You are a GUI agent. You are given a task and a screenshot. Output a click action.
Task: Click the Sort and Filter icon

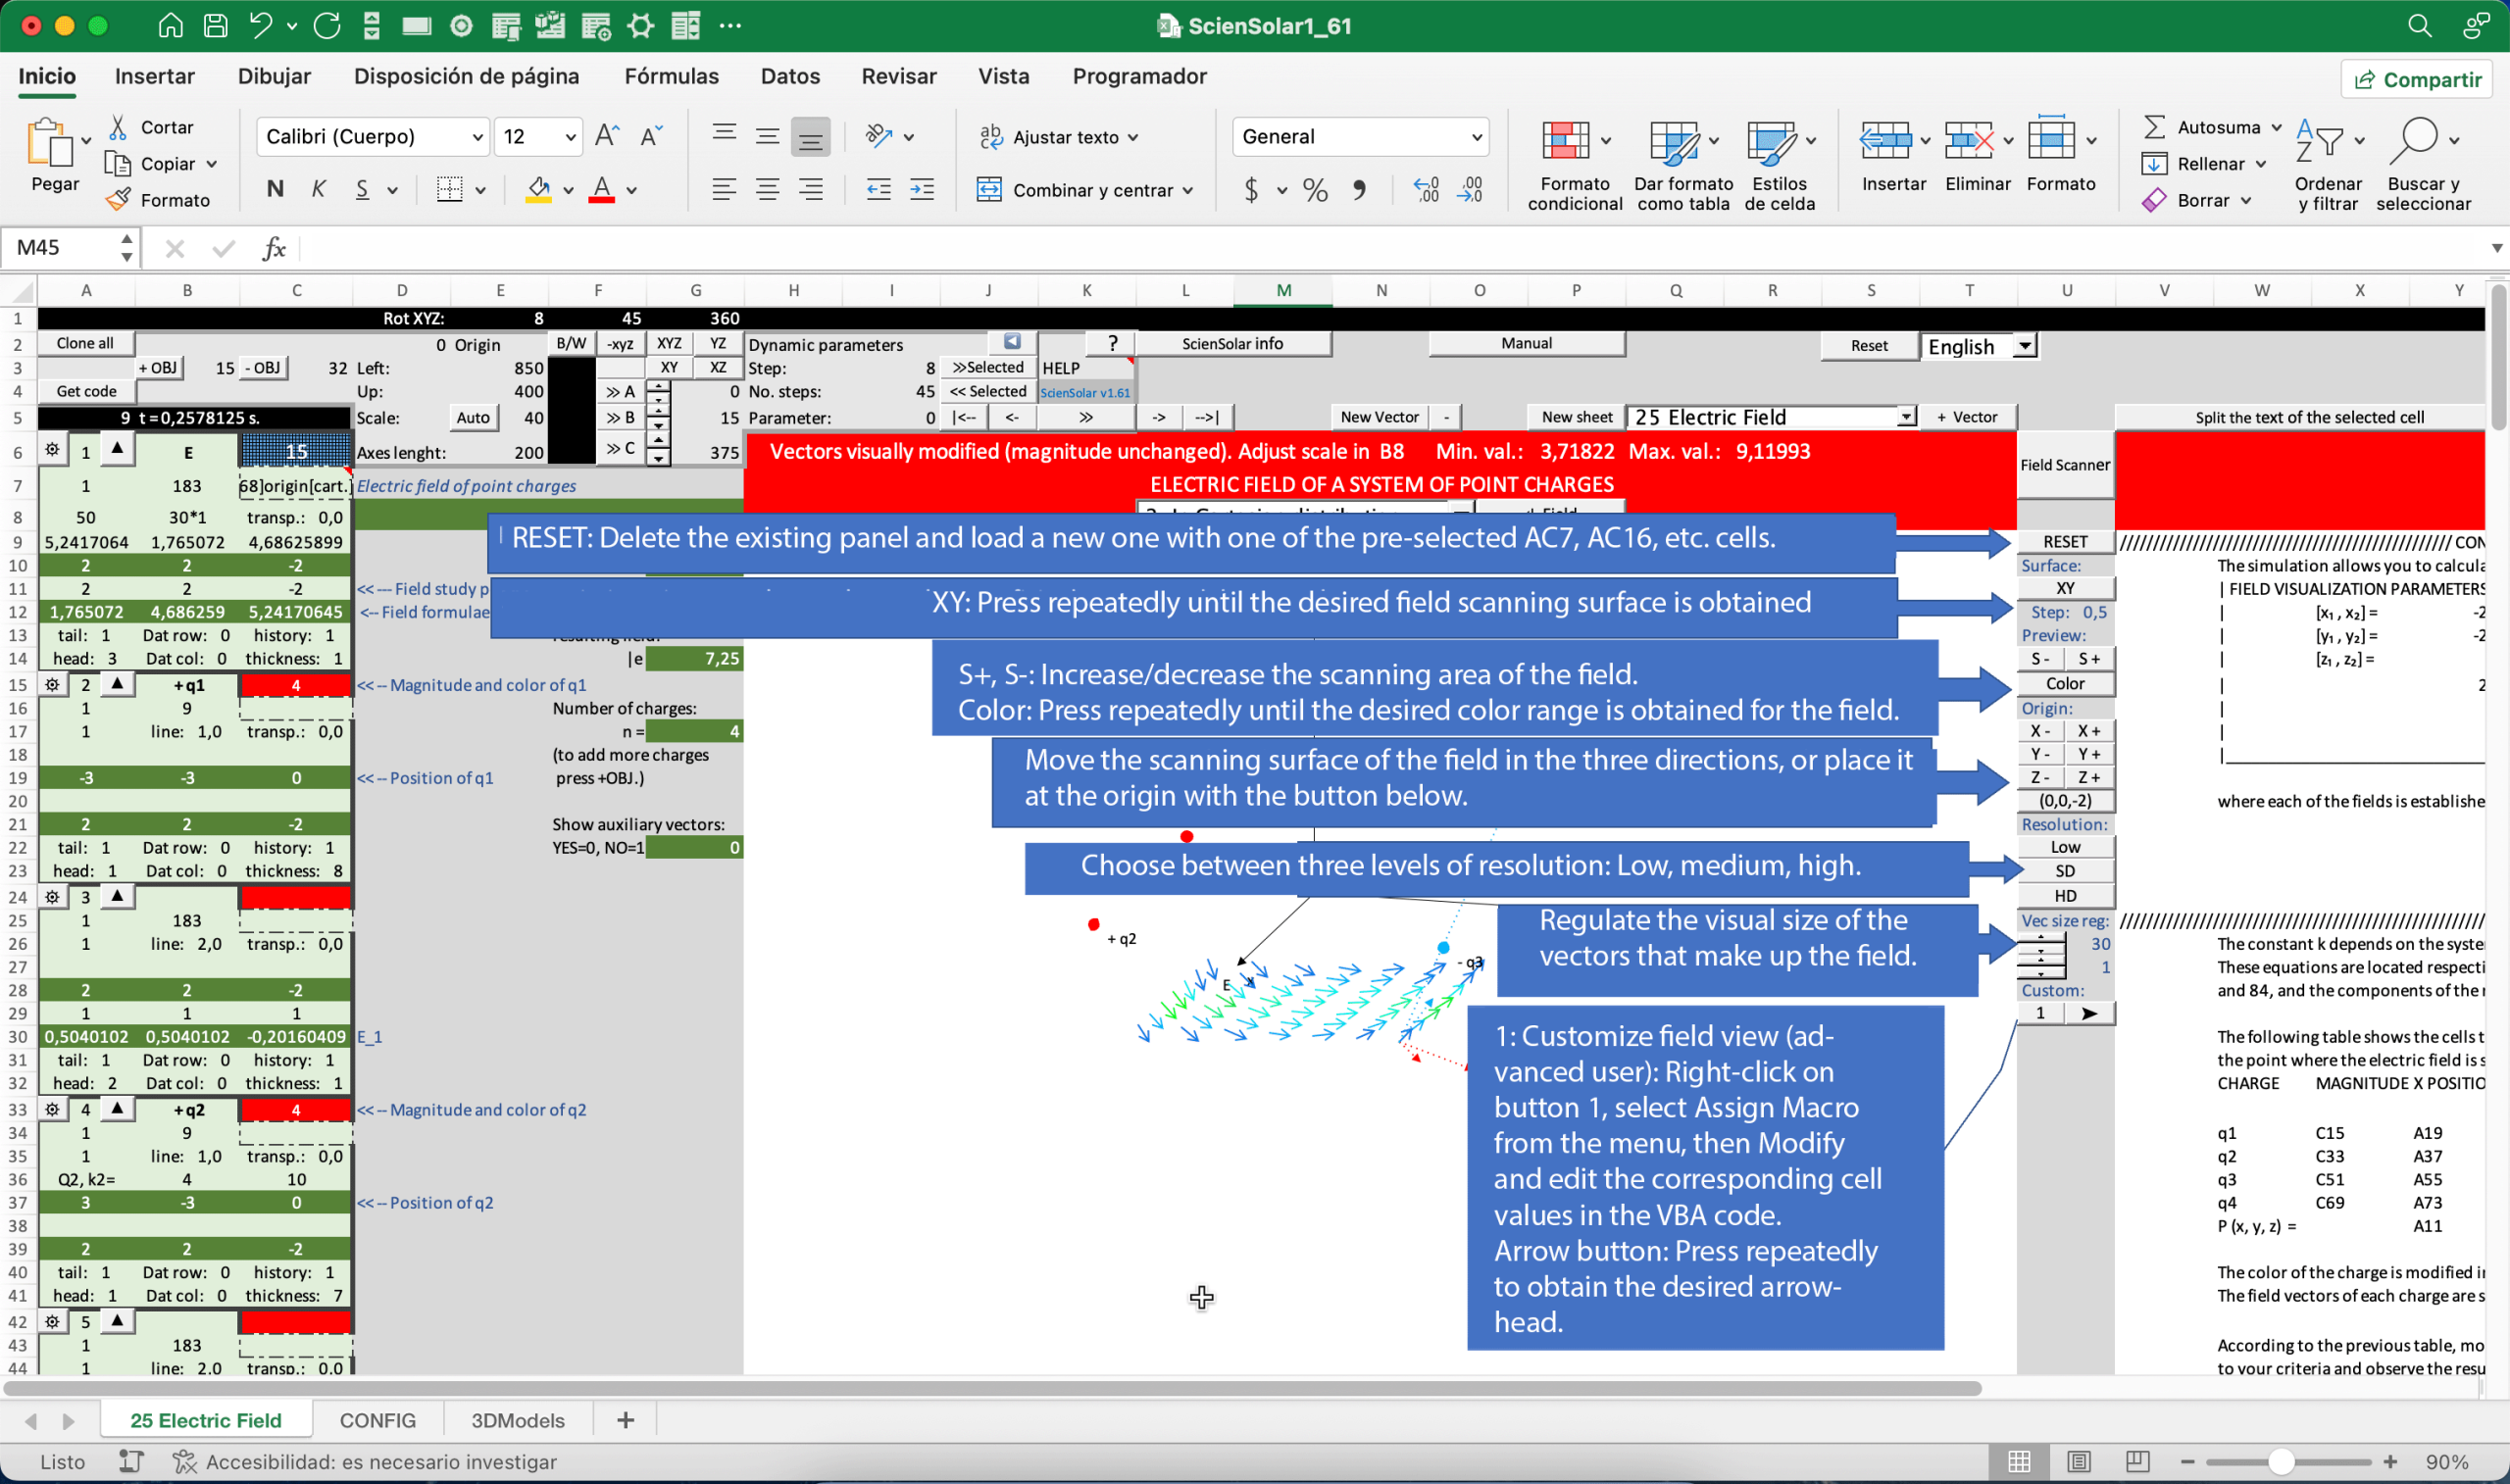pos(2320,141)
